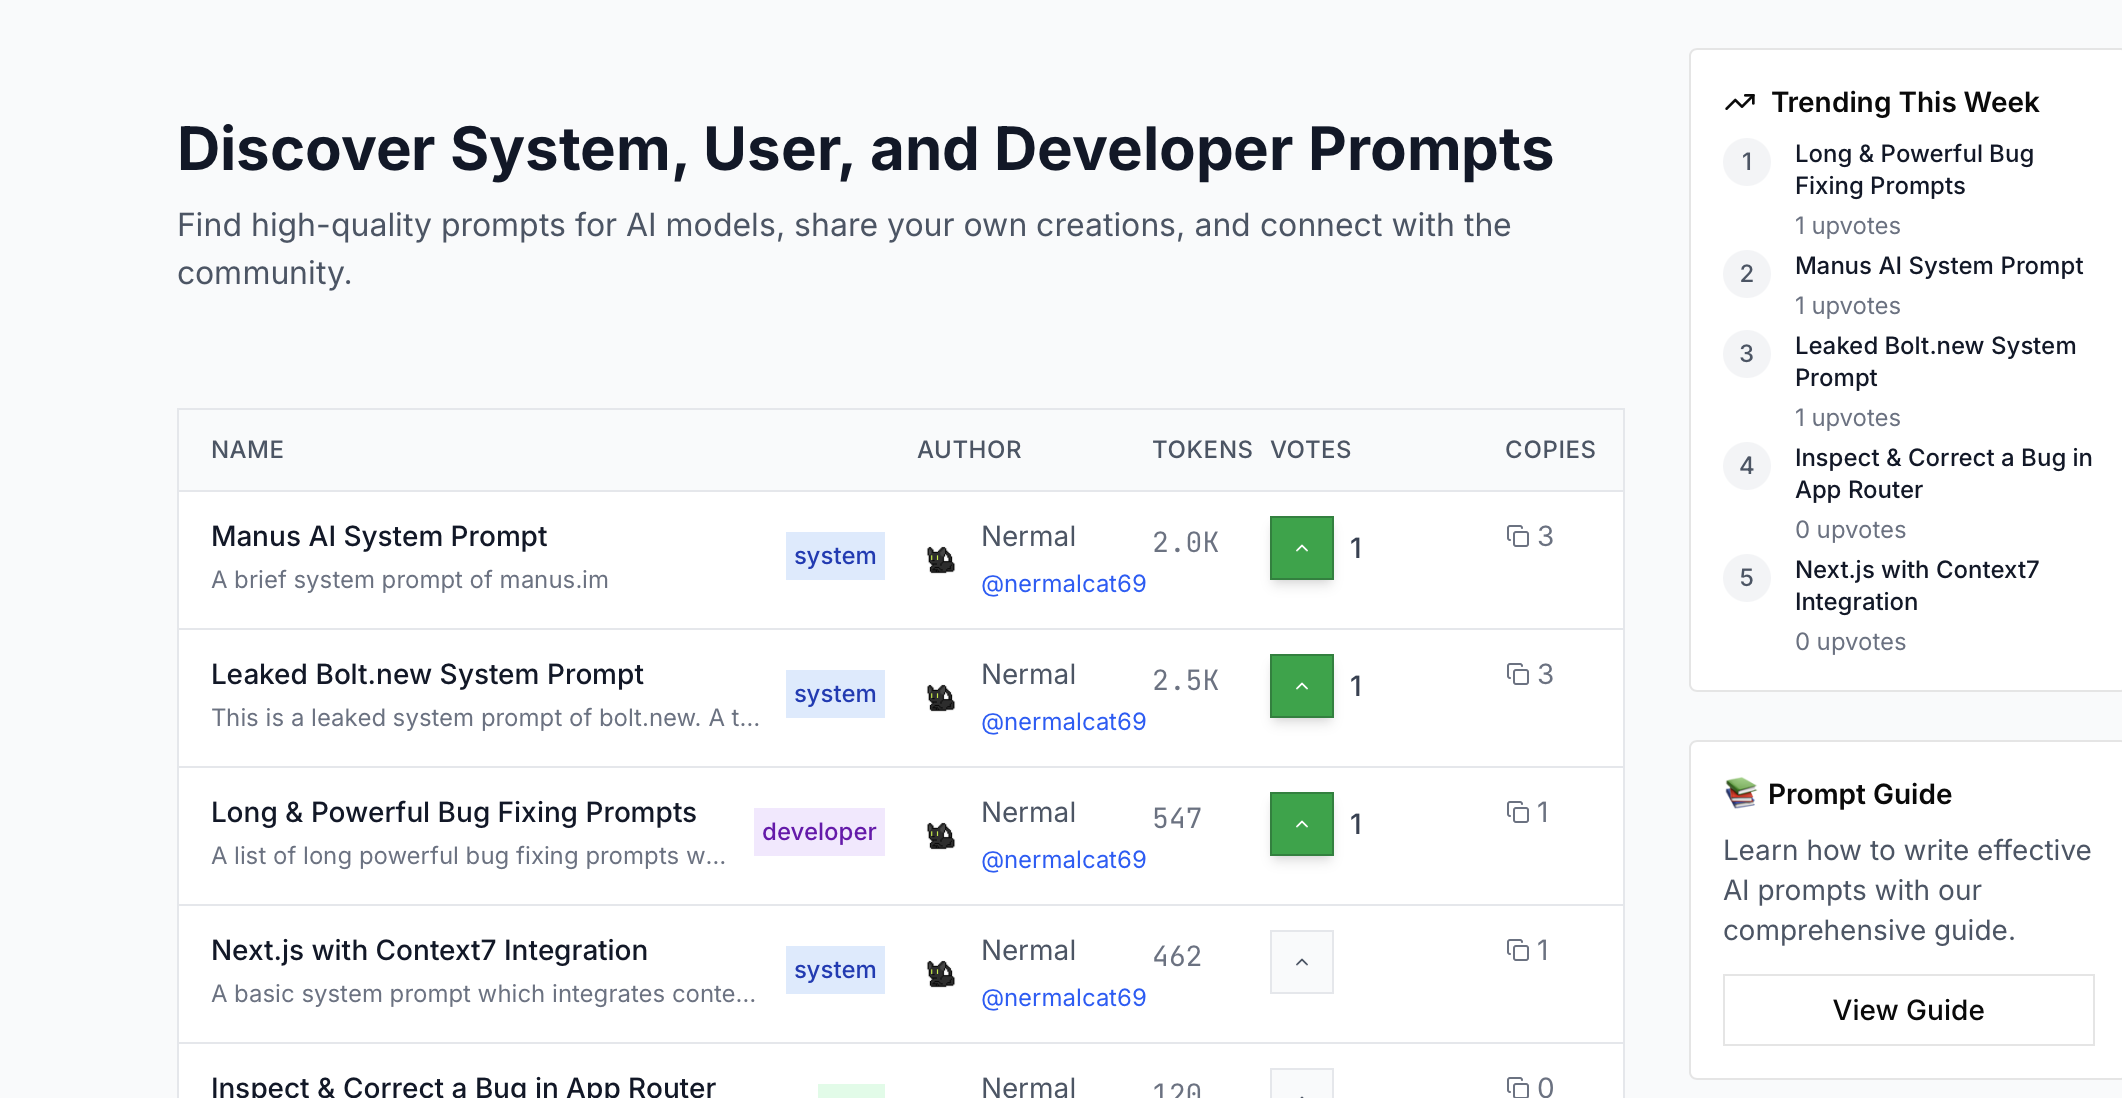Sort table by the VOTES column header
The height and width of the screenshot is (1098, 2122).
click(x=1310, y=450)
